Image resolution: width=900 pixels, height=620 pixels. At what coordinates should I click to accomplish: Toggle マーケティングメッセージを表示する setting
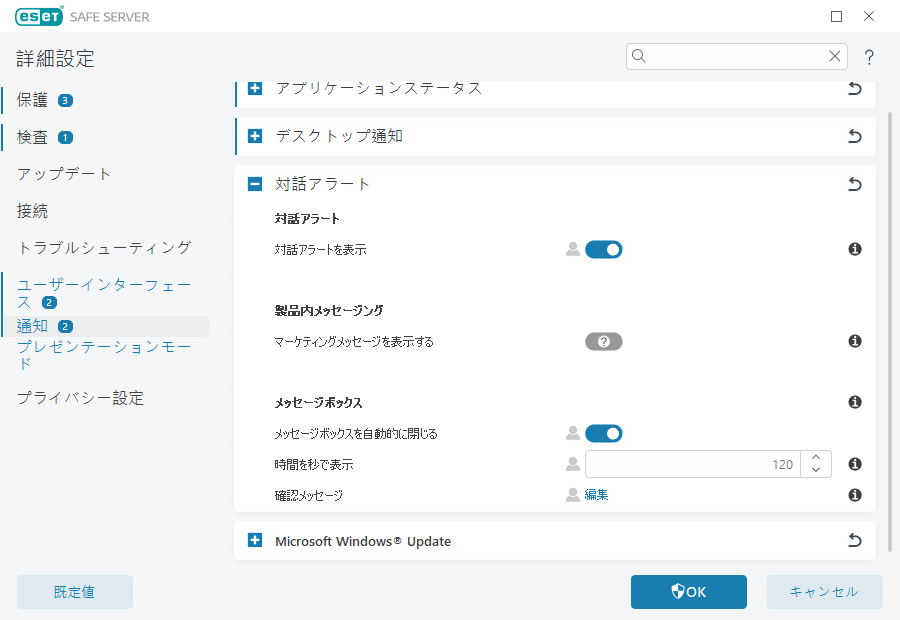604,341
